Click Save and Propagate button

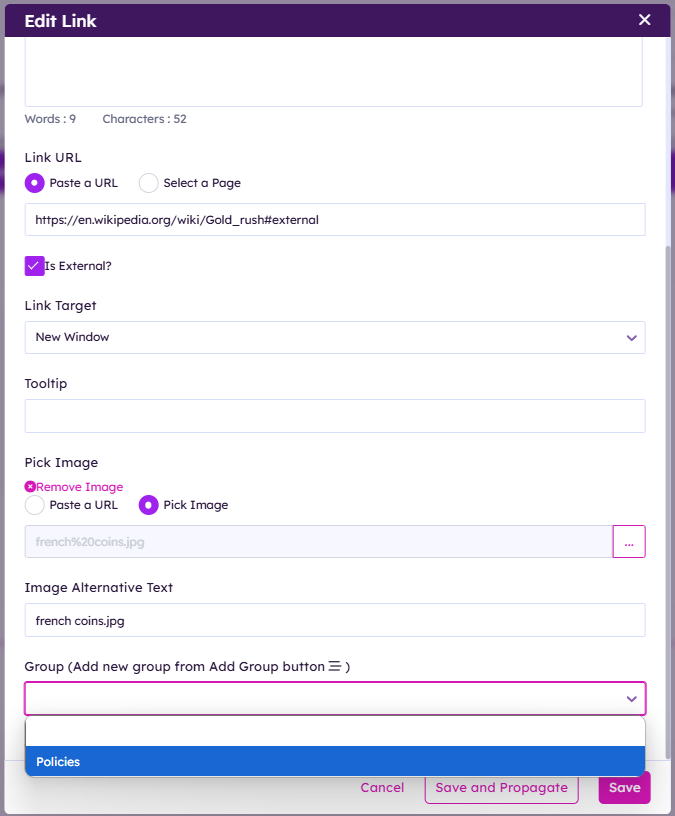coord(501,788)
